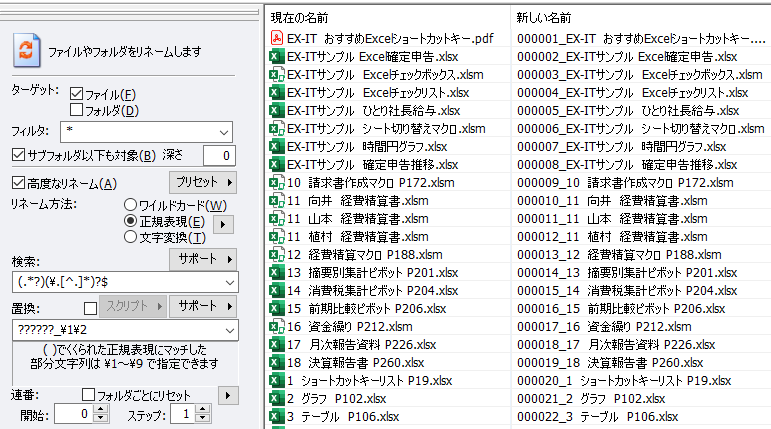Click PDF icon of EX-IT おすすめExcelショートカットキー.pdf

point(277,38)
